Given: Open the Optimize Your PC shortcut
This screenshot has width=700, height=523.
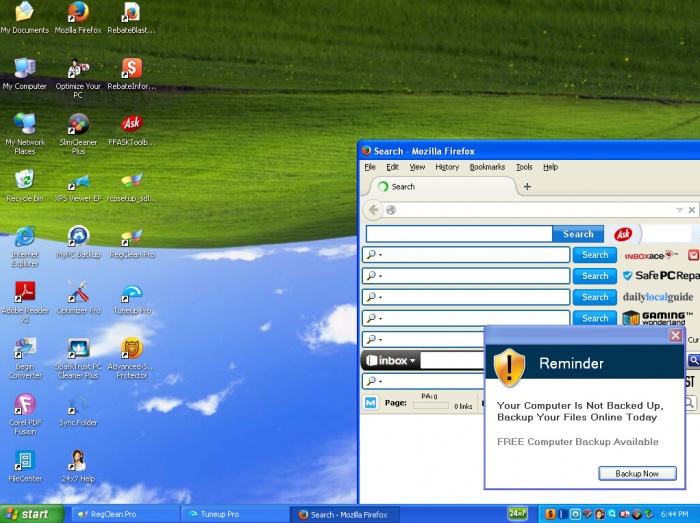Looking at the screenshot, I should 78,79.
